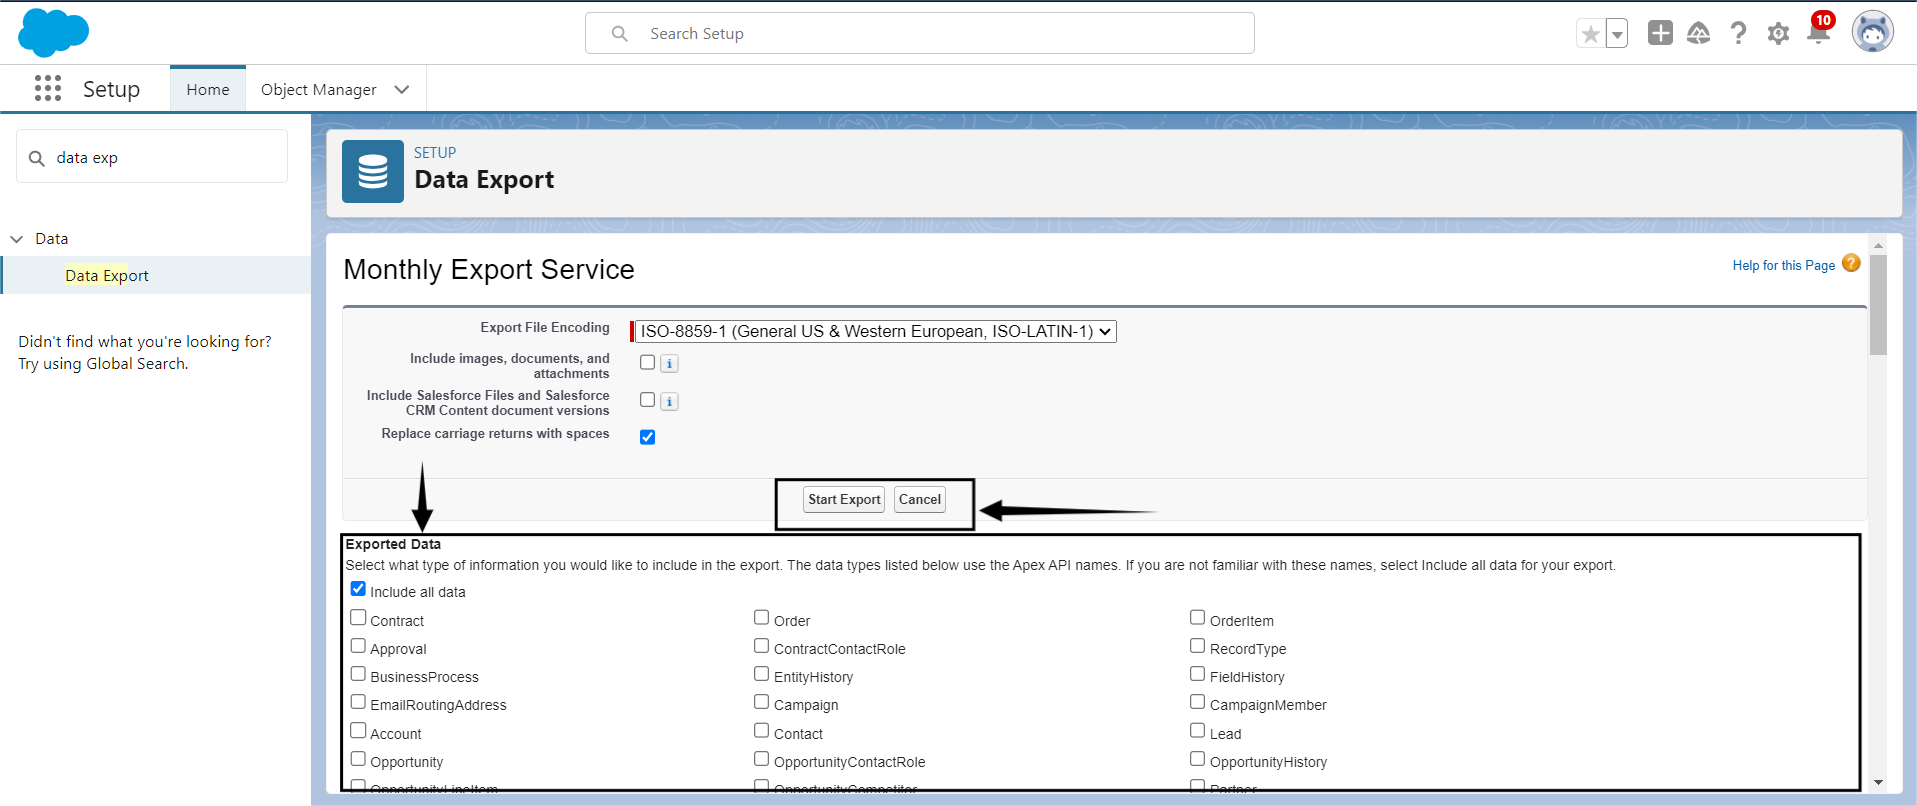1917x806 pixels.
Task: Check the EmailRoutingAddress checkbox
Action: 358,702
